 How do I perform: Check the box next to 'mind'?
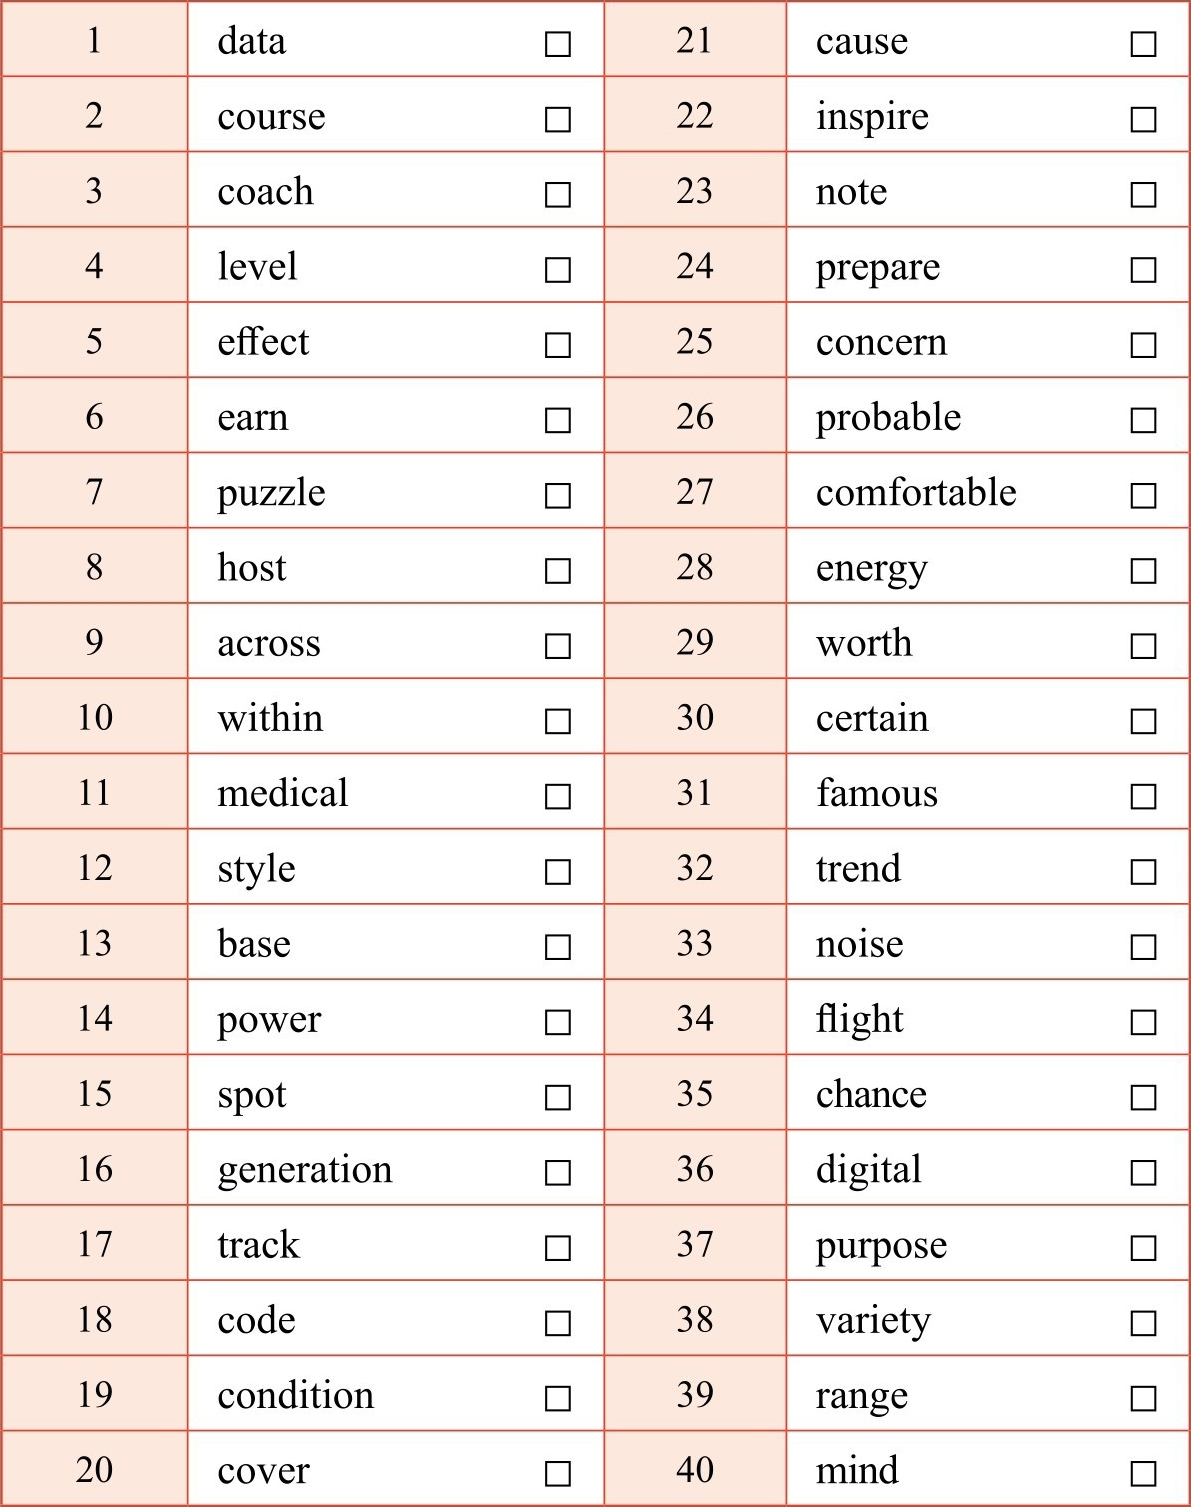(1143, 1473)
